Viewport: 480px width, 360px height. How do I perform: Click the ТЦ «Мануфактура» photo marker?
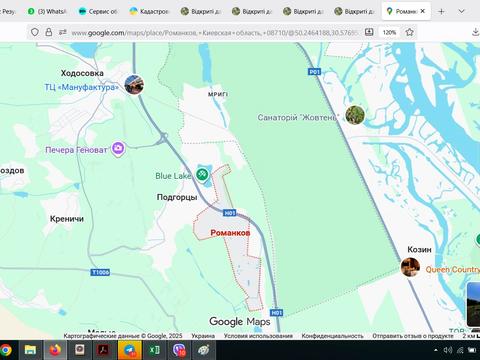point(134,85)
